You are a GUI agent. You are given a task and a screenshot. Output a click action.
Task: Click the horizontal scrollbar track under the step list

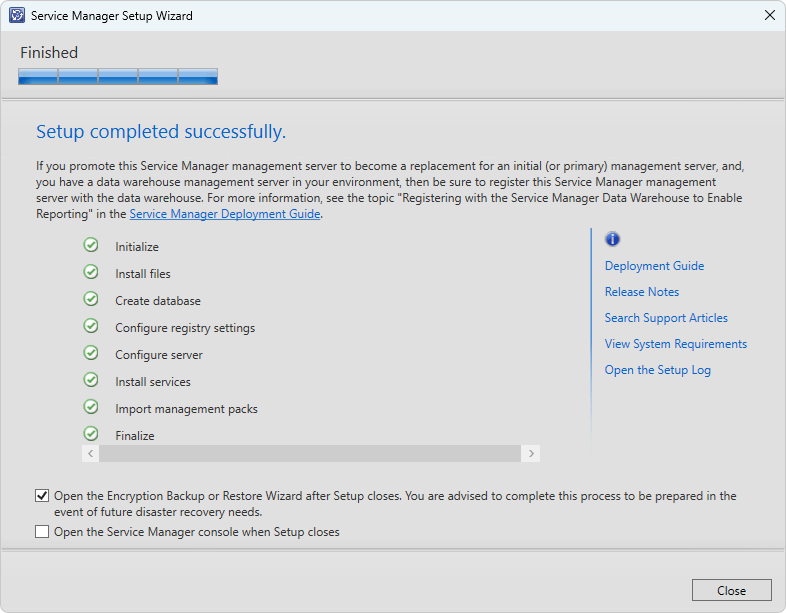point(310,454)
